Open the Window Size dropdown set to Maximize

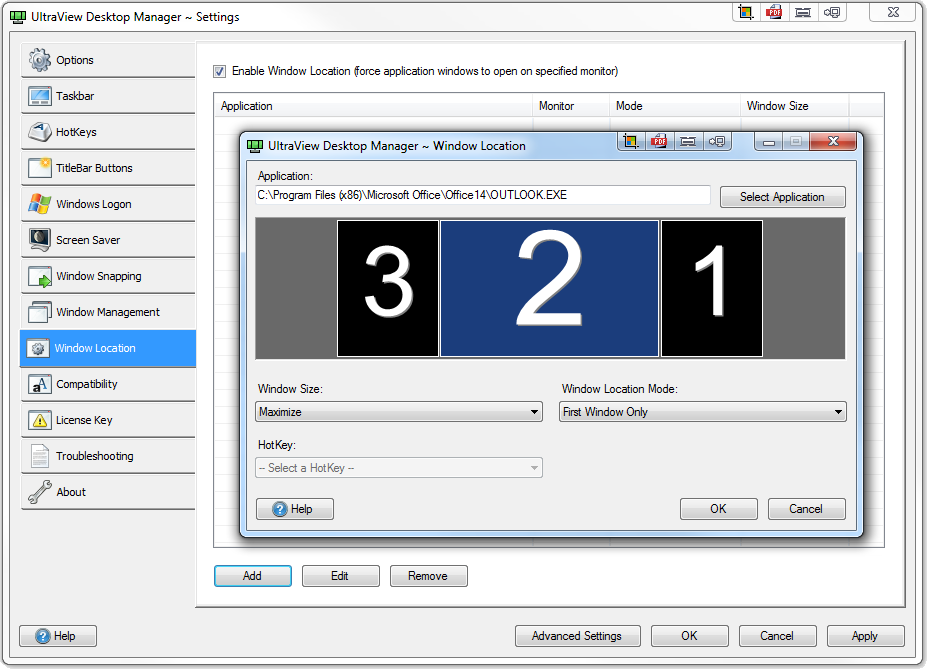click(x=399, y=412)
